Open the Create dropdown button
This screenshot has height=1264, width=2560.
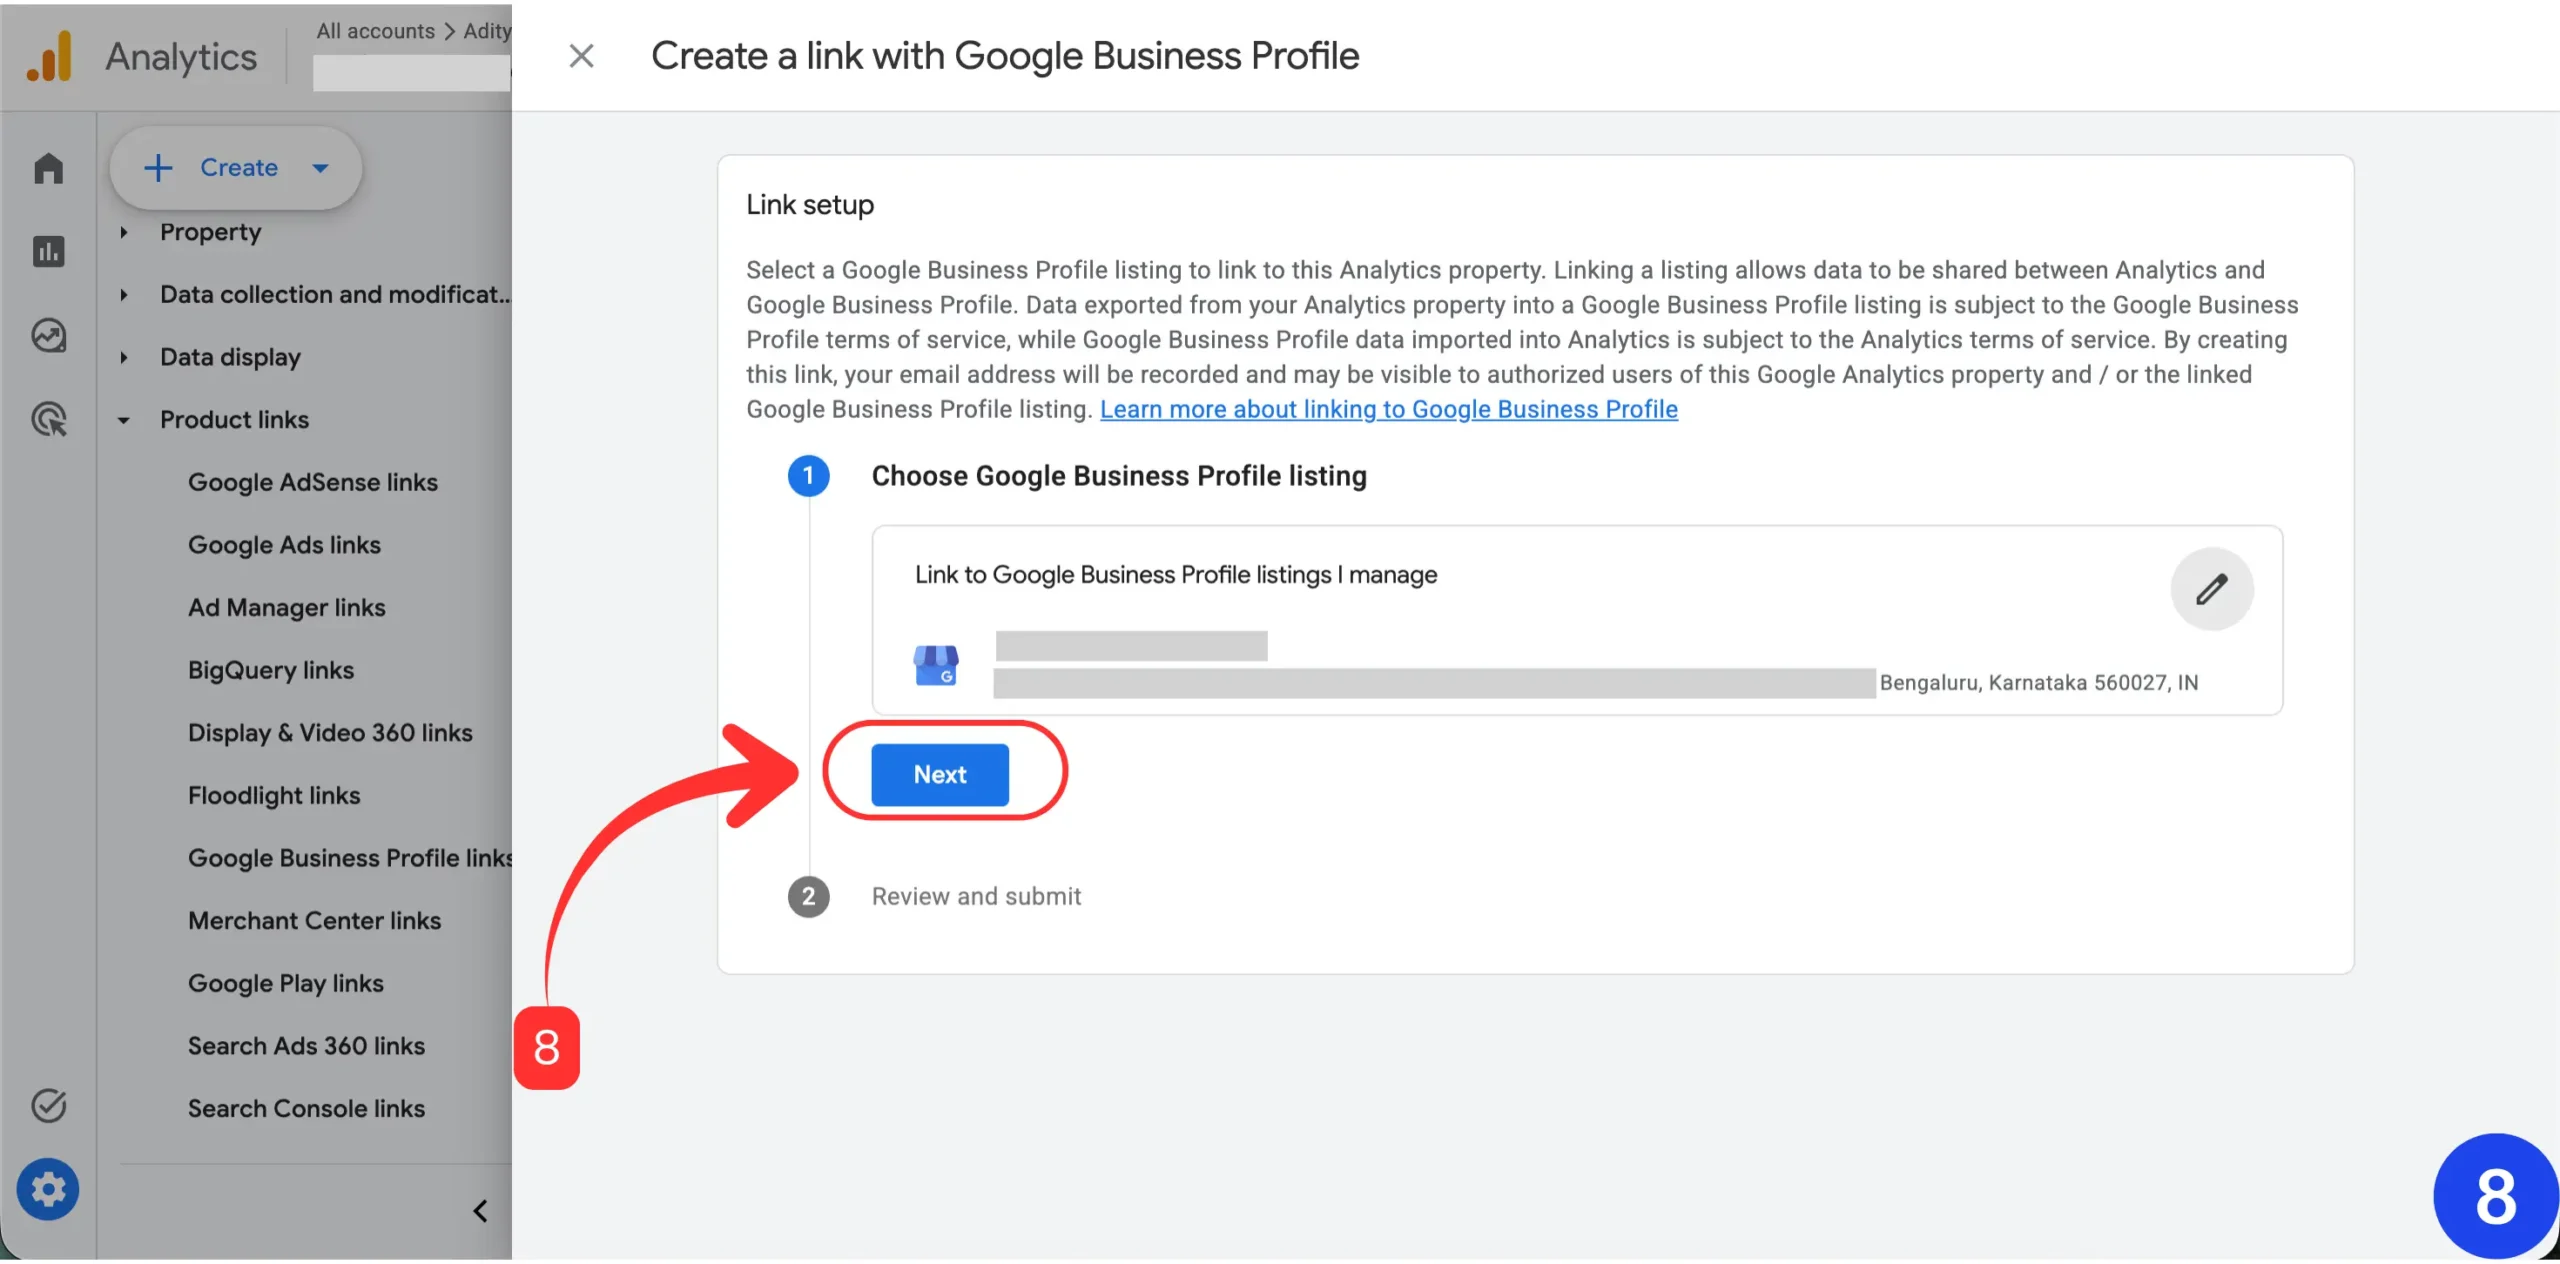tap(236, 168)
